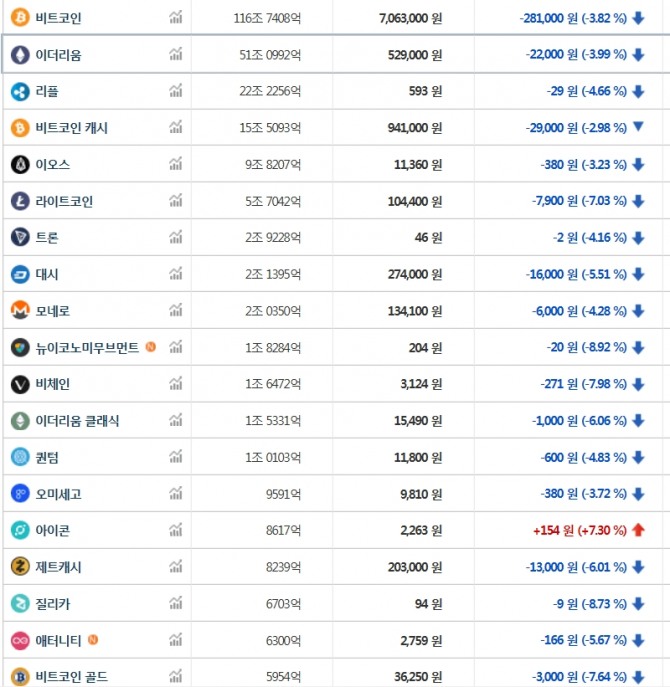Open the chart icon for 퀀텀
Screen dimensions: 670x687
coord(176,457)
